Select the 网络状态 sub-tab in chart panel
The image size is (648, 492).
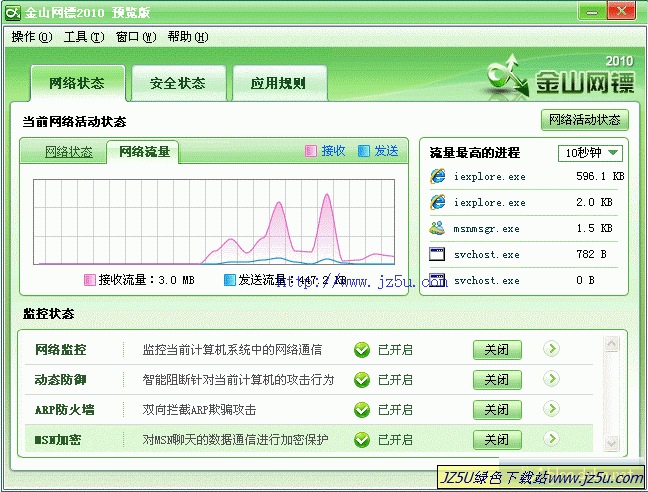(x=69, y=152)
